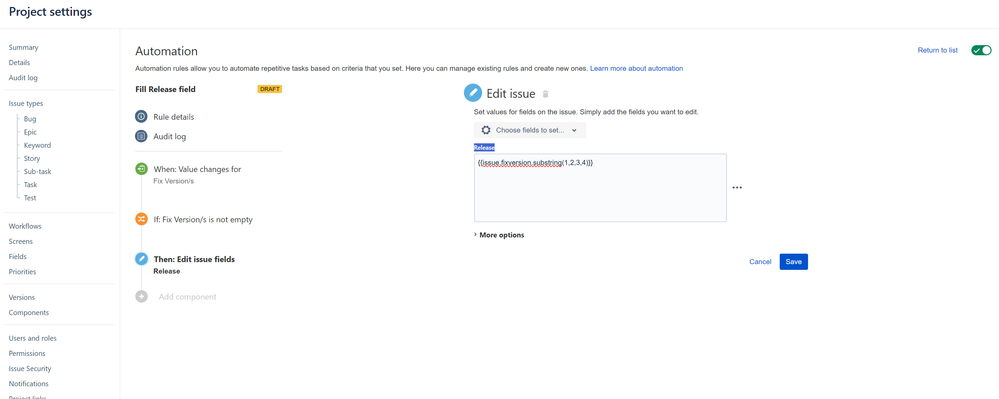Open Issue types settings
The width and height of the screenshot is (999, 399).
pos(26,103)
